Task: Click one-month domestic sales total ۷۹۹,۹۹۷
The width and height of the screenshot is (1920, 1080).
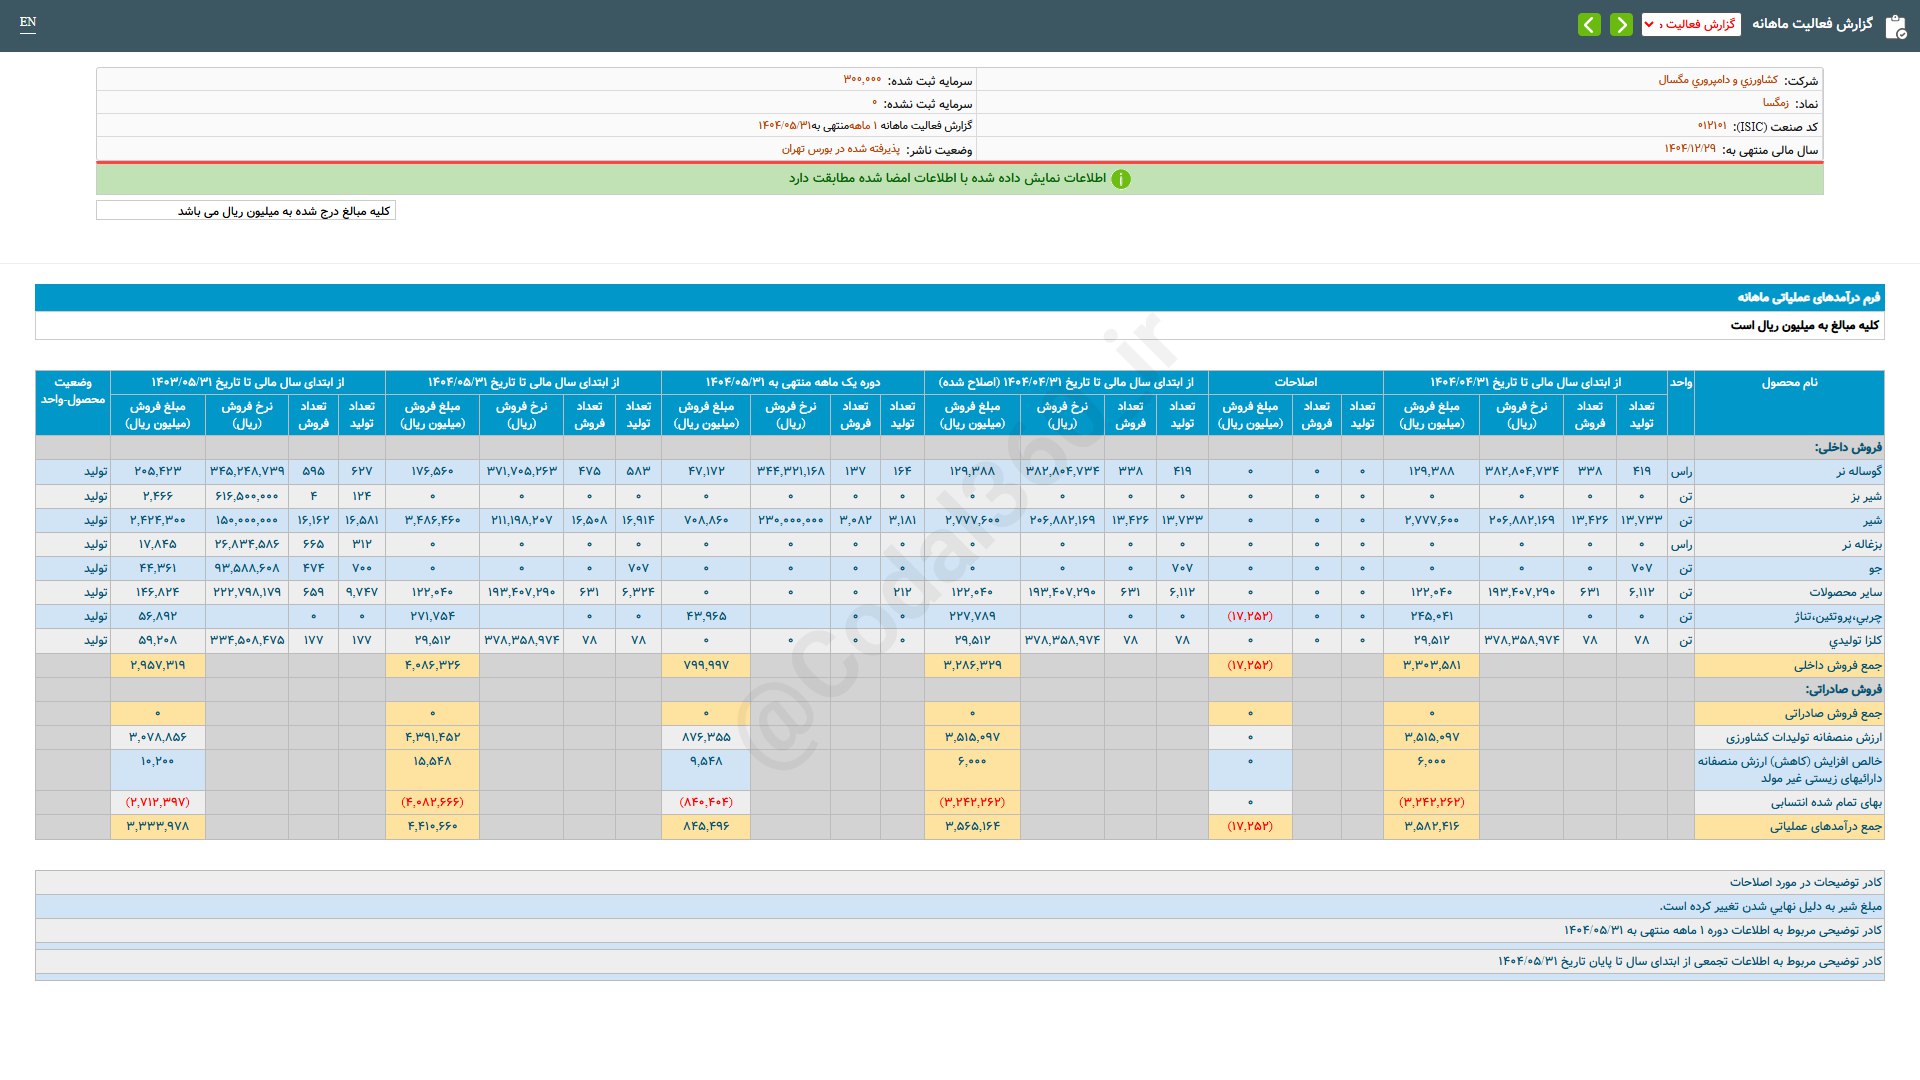Action: click(x=706, y=666)
